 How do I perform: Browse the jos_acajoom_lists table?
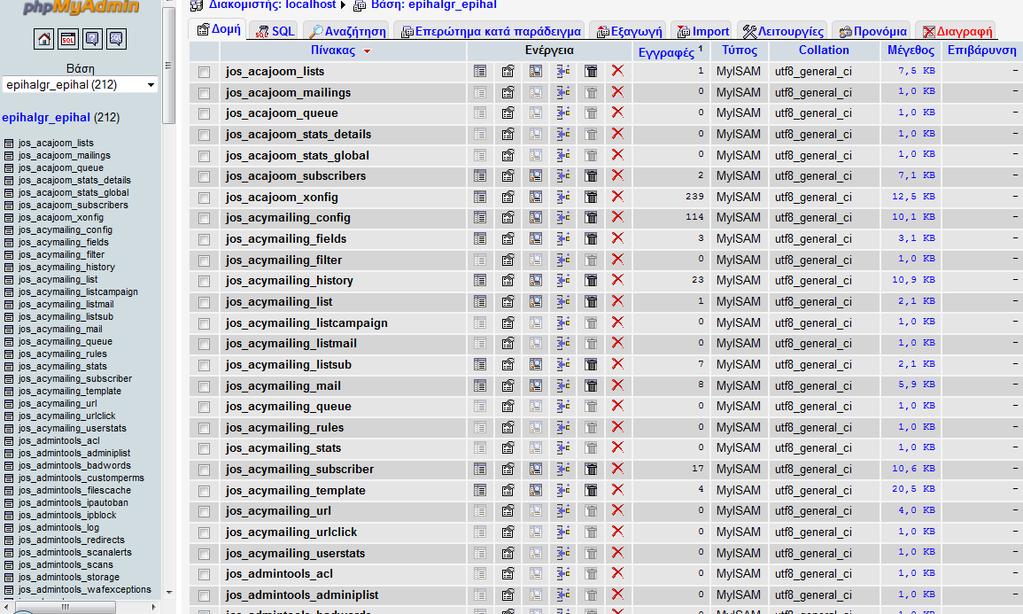pos(480,71)
